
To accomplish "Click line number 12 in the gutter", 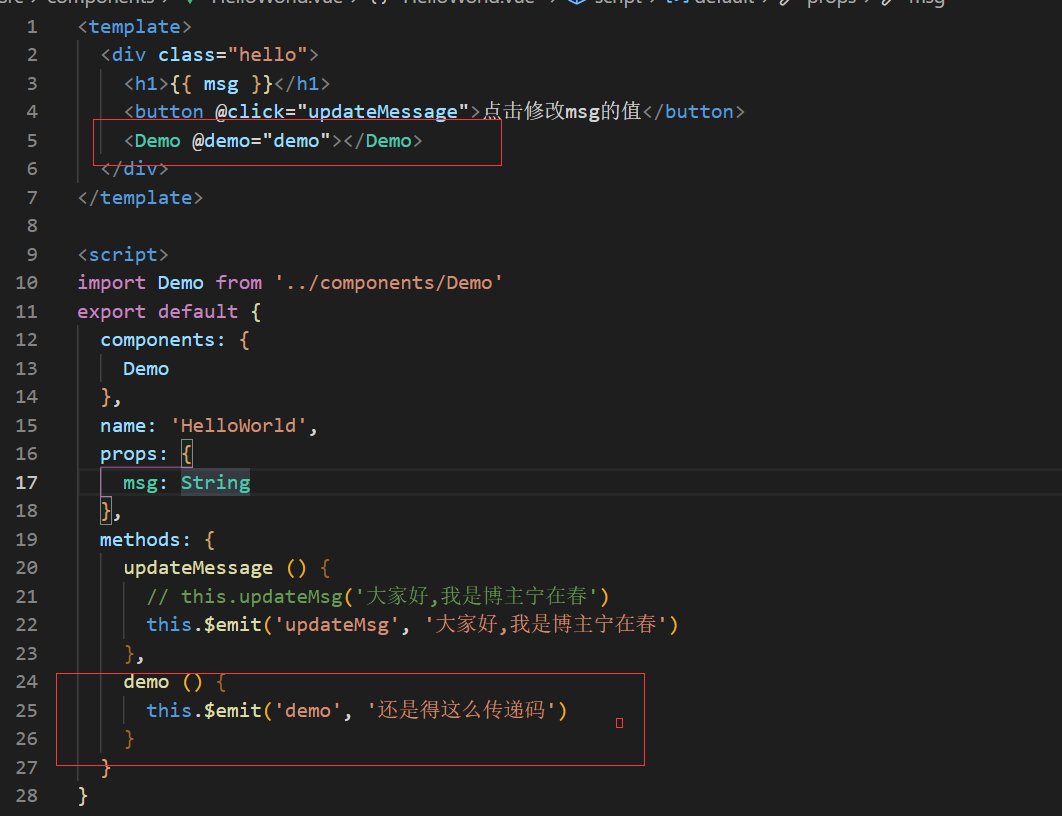I will click(26, 340).
